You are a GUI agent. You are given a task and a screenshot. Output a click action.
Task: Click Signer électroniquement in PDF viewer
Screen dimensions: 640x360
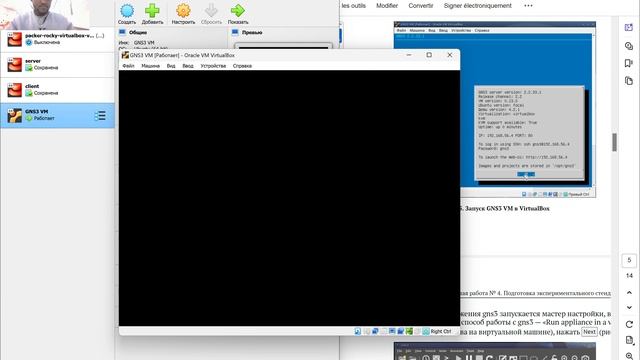coord(478,6)
